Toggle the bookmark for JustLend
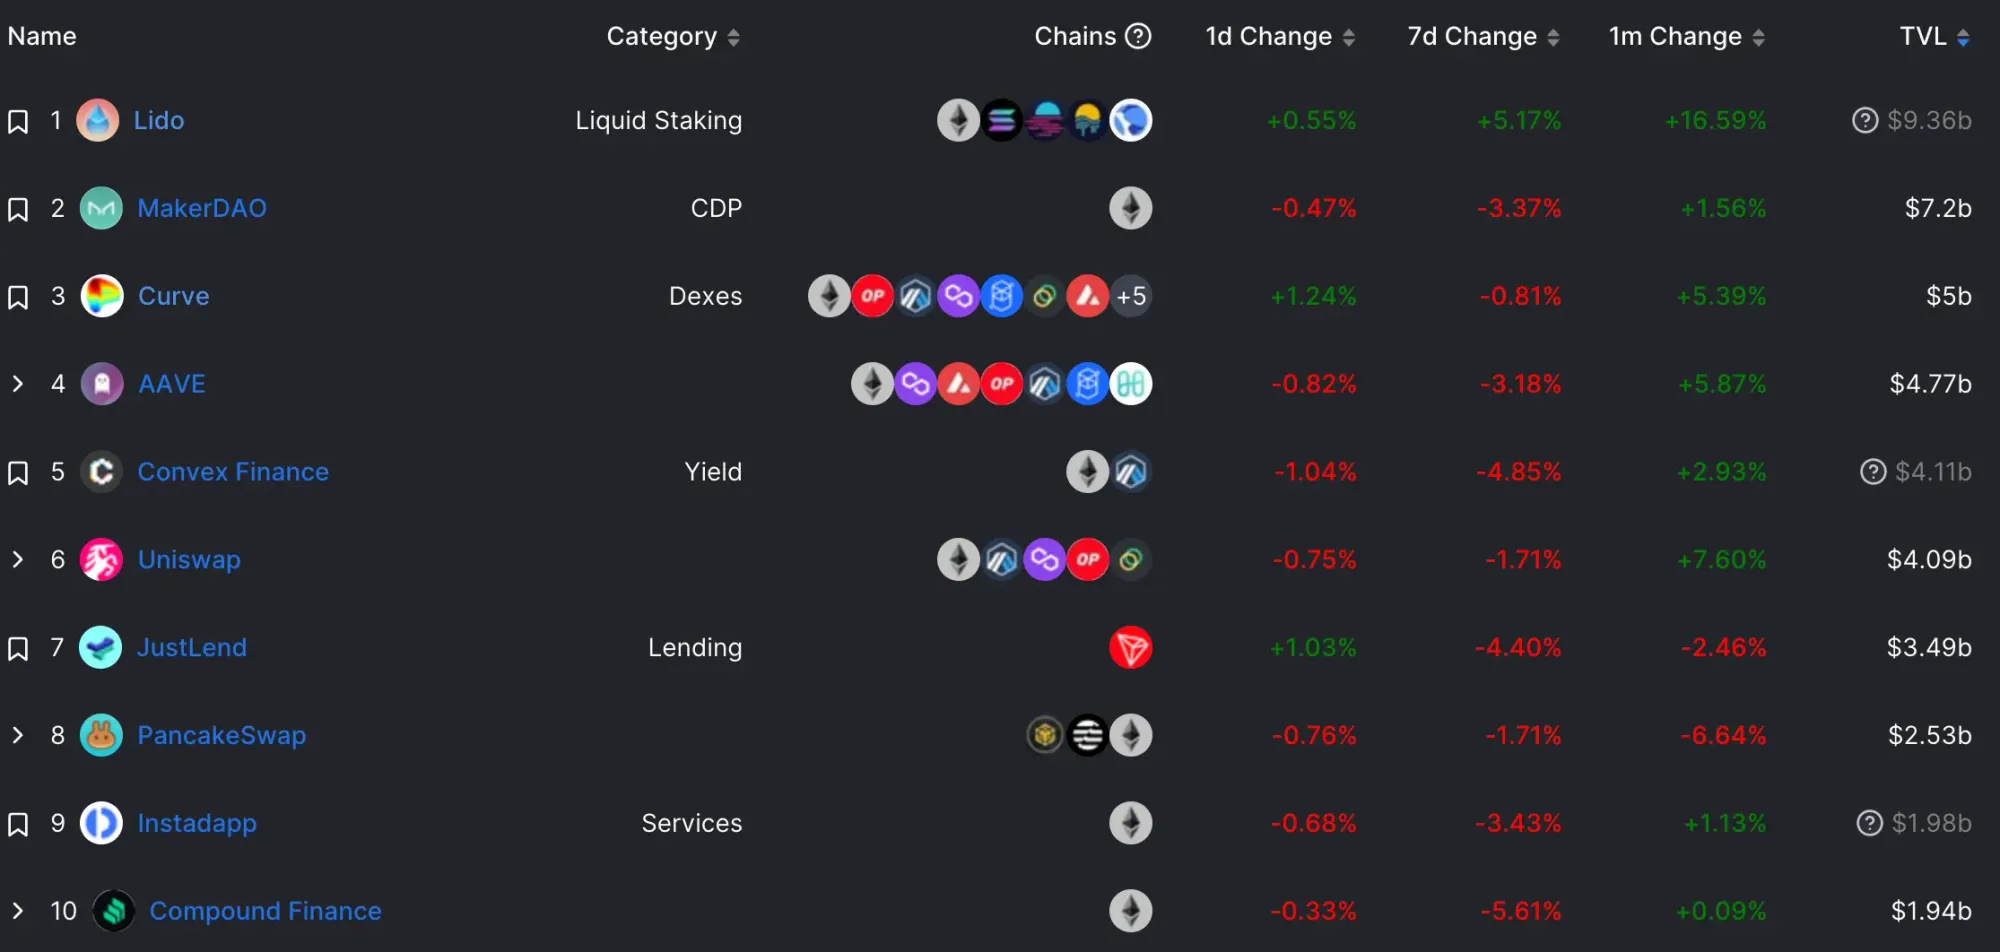2000x952 pixels. click(18, 649)
